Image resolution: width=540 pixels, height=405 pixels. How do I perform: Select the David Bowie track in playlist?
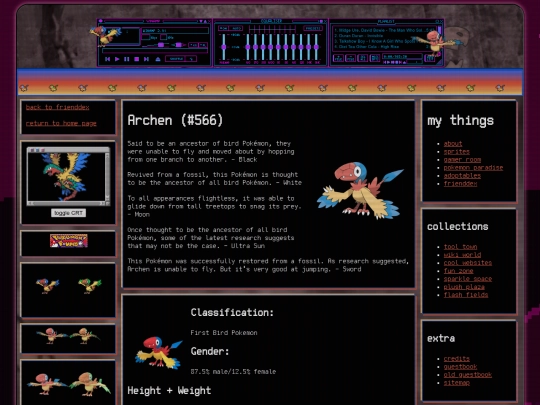tap(384, 30)
